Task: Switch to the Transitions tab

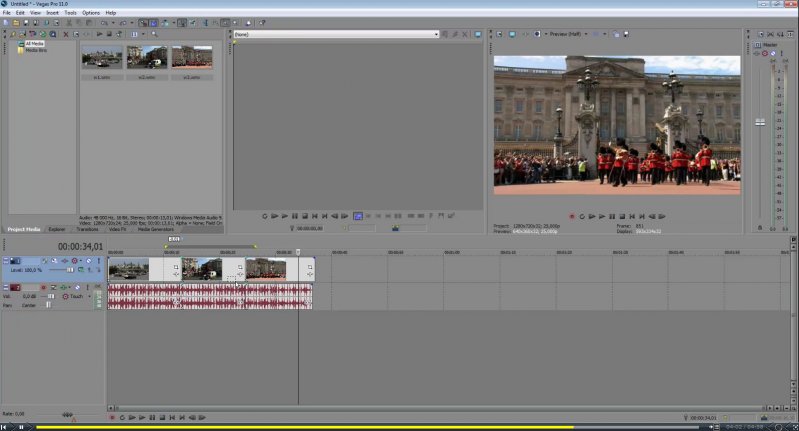Action: [87, 229]
